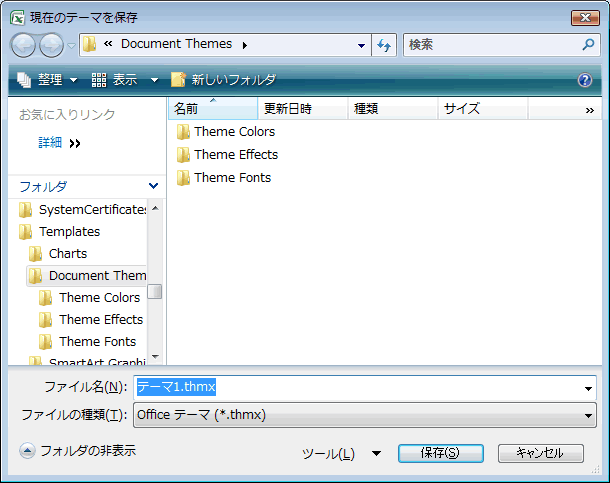This screenshot has height=483, width=610.
Task: Click the help question mark icon
Action: click(585, 80)
